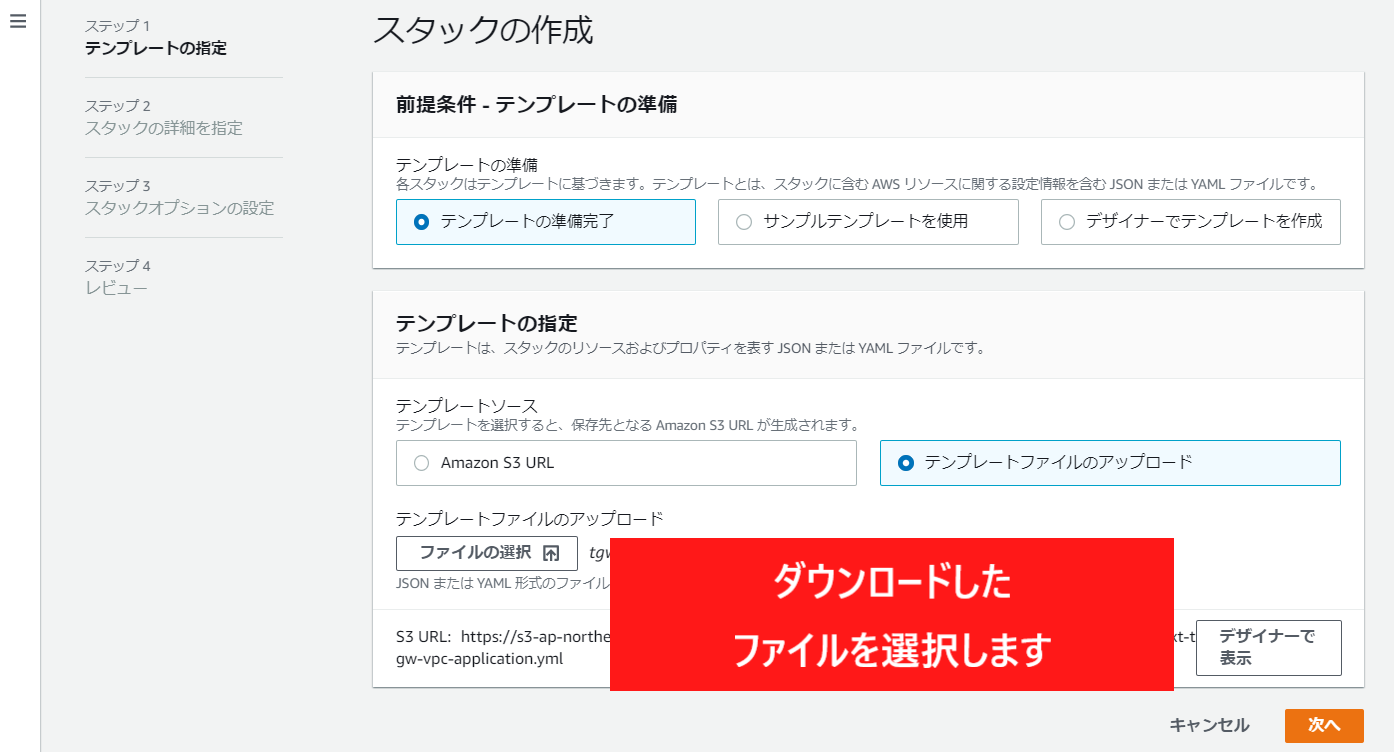This screenshot has height=752, width=1394.
Task: Select the テンプレートの準備完了 radio option
Action: (422, 222)
